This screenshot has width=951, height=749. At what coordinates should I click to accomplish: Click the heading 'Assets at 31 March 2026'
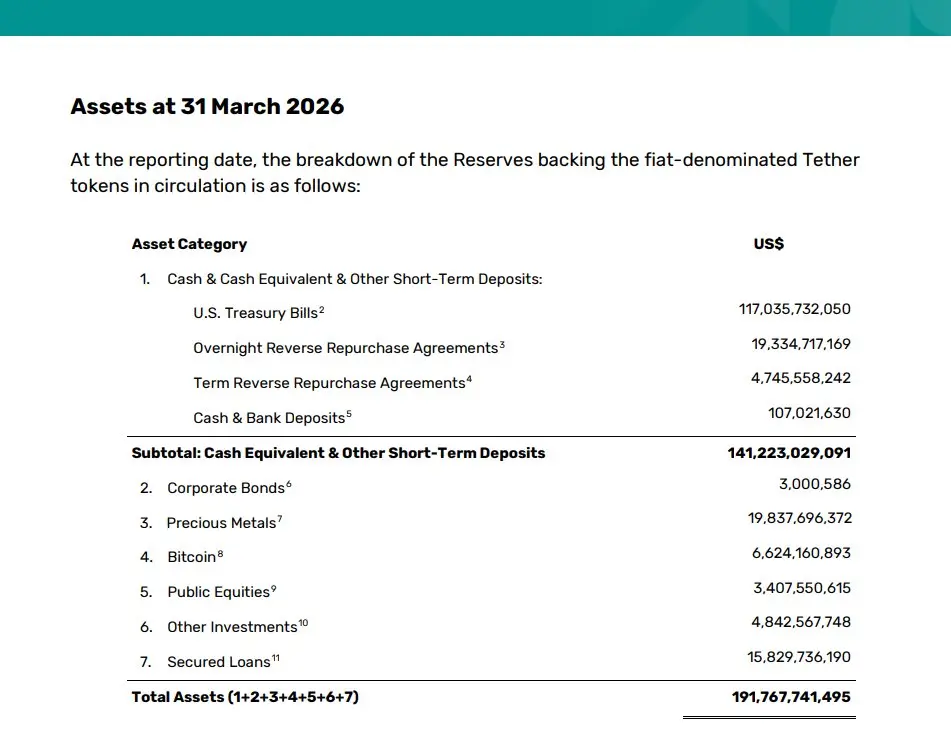click(207, 106)
